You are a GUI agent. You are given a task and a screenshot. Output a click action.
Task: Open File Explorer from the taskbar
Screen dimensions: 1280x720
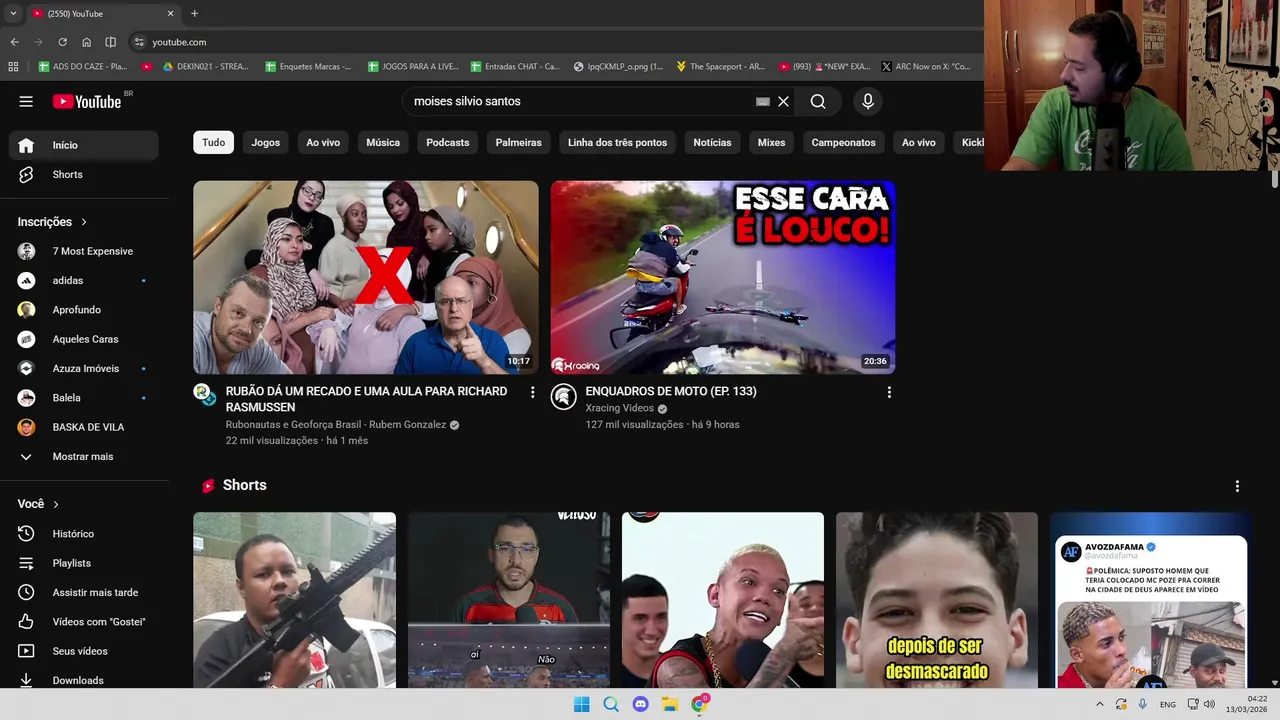point(670,704)
